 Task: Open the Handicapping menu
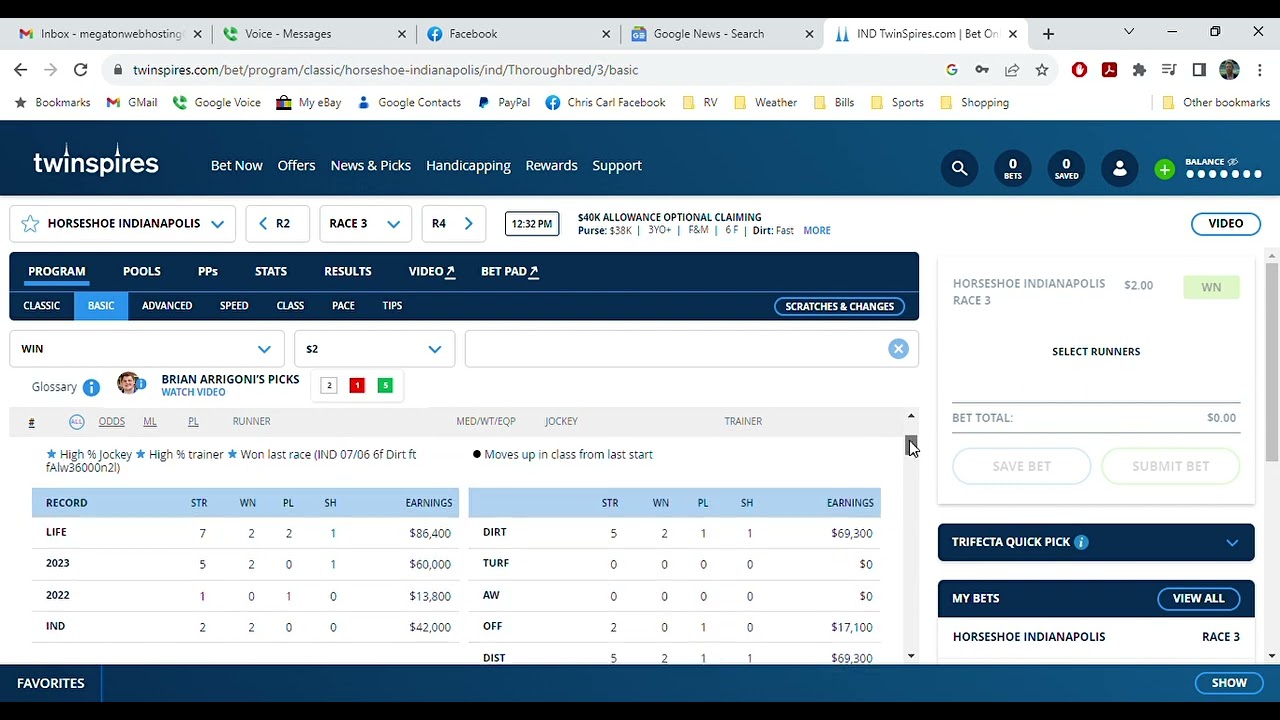click(x=468, y=165)
